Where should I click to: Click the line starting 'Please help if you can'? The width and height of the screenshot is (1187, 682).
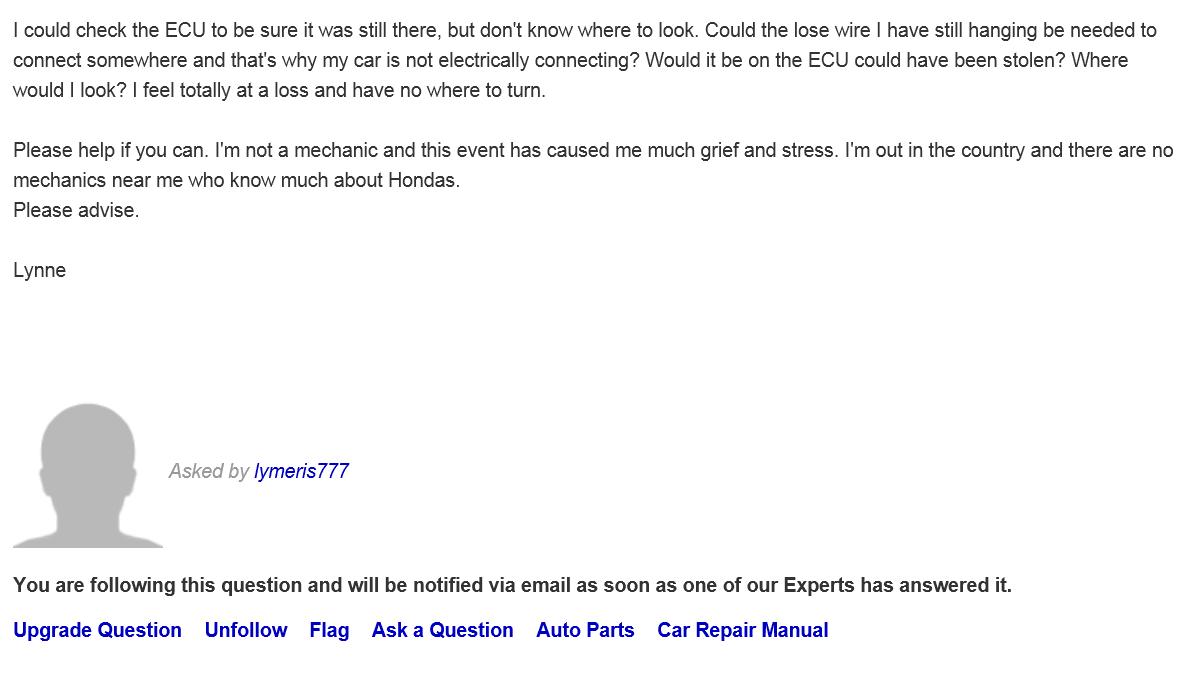tap(592, 150)
